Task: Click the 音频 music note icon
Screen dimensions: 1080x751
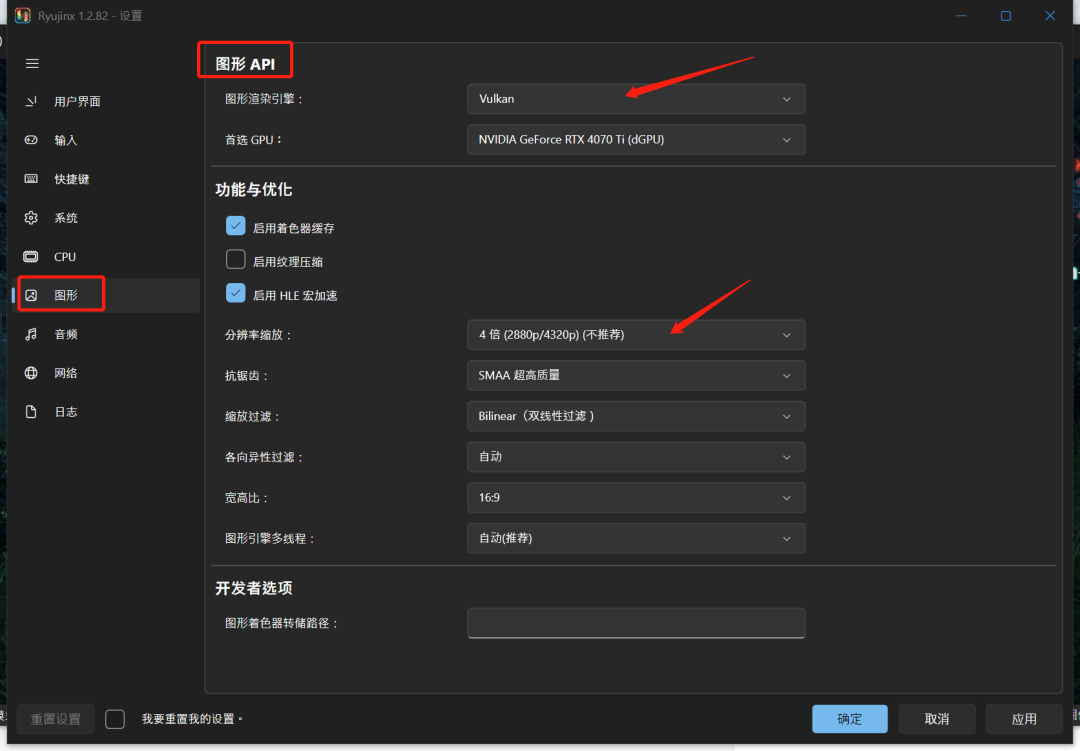Action: point(32,334)
